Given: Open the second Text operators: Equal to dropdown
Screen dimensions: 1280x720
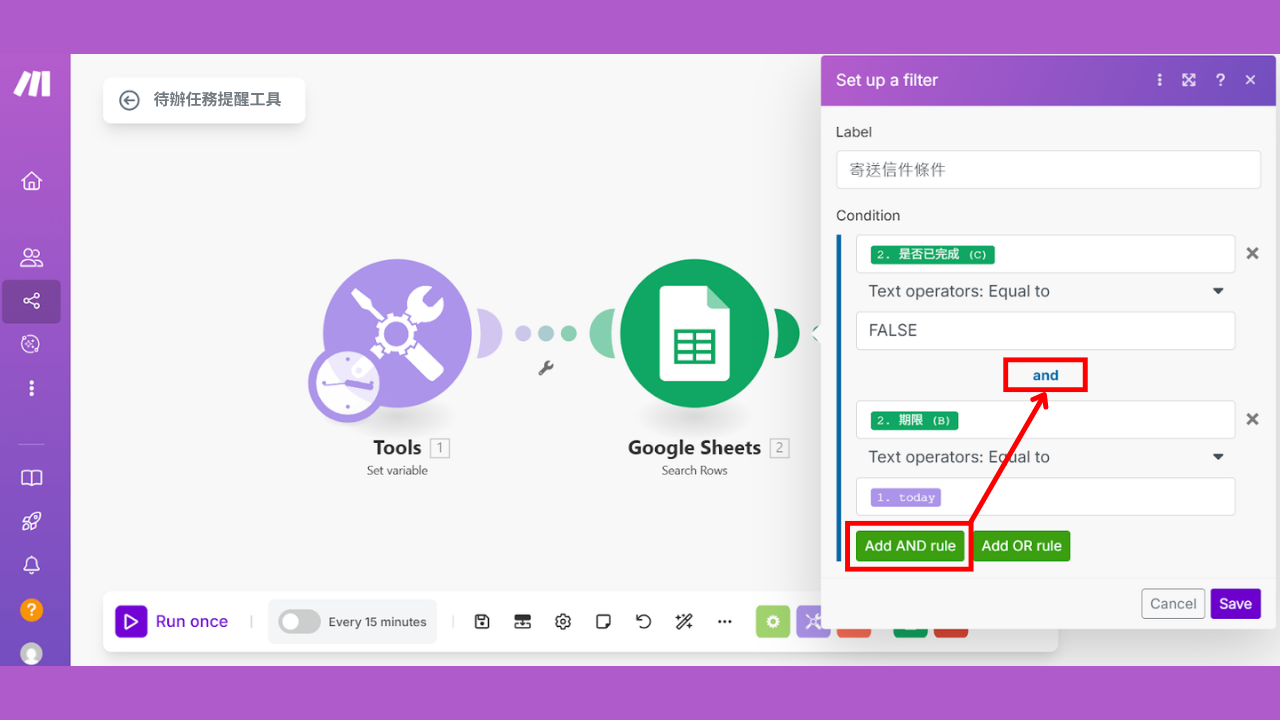Looking at the screenshot, I should (x=1046, y=457).
